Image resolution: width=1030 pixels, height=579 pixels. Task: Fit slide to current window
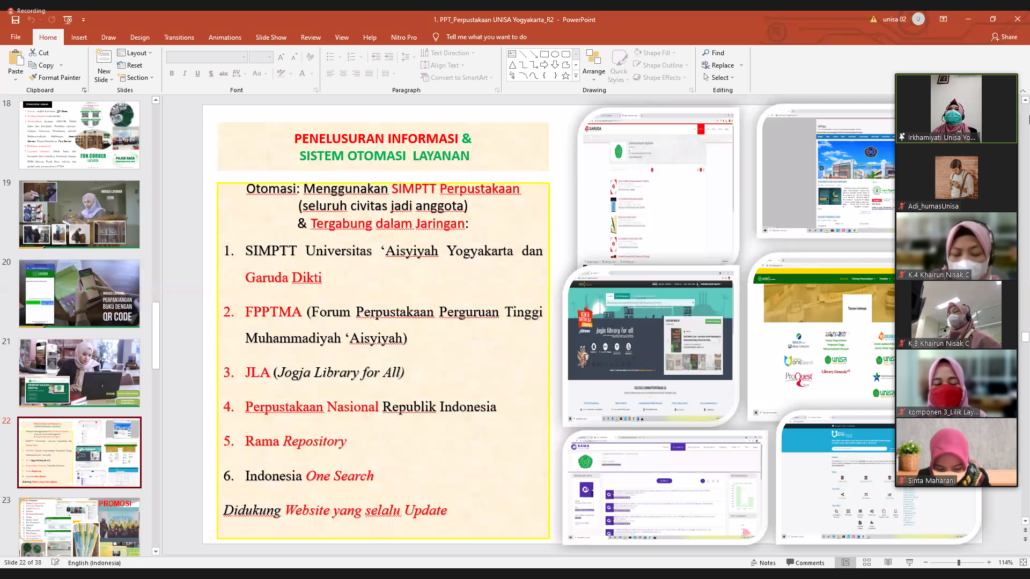point(1023,563)
